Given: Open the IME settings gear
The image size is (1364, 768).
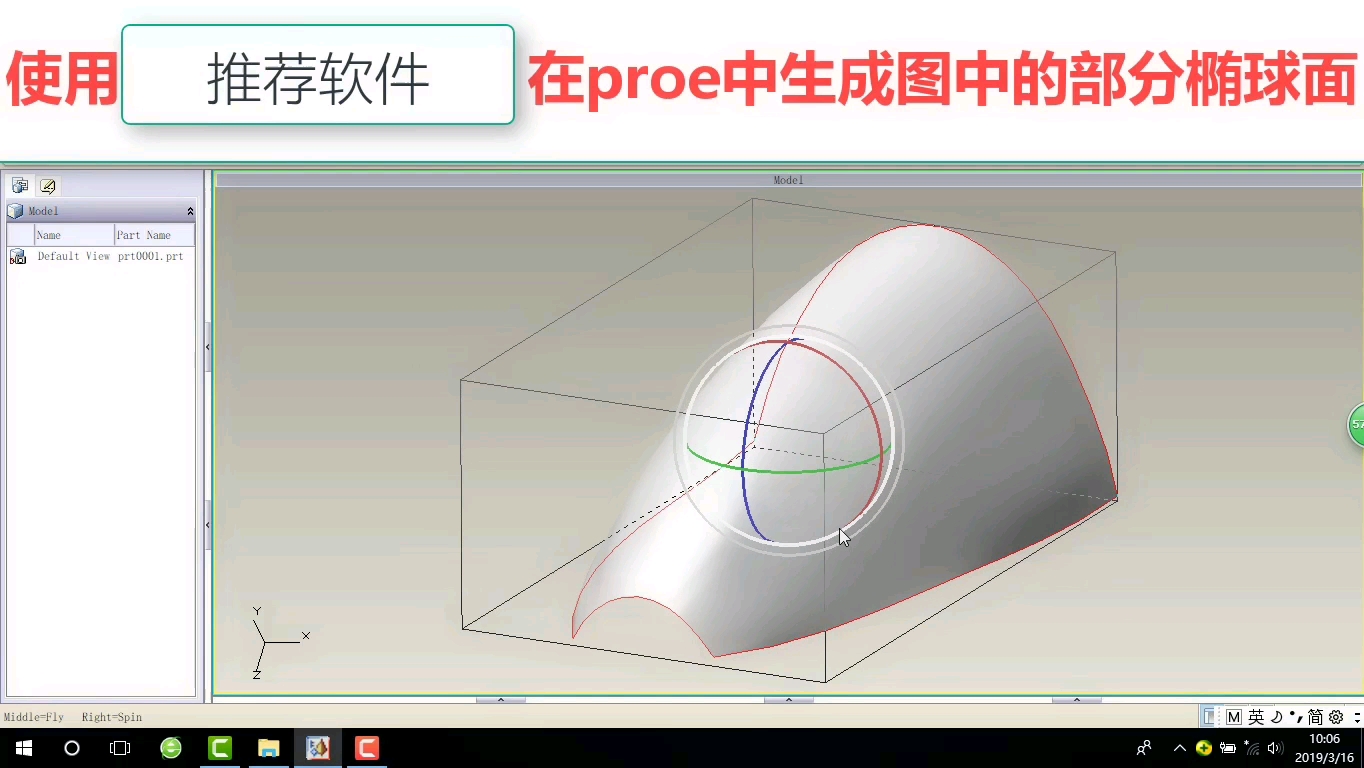Looking at the screenshot, I should coord(1336,717).
